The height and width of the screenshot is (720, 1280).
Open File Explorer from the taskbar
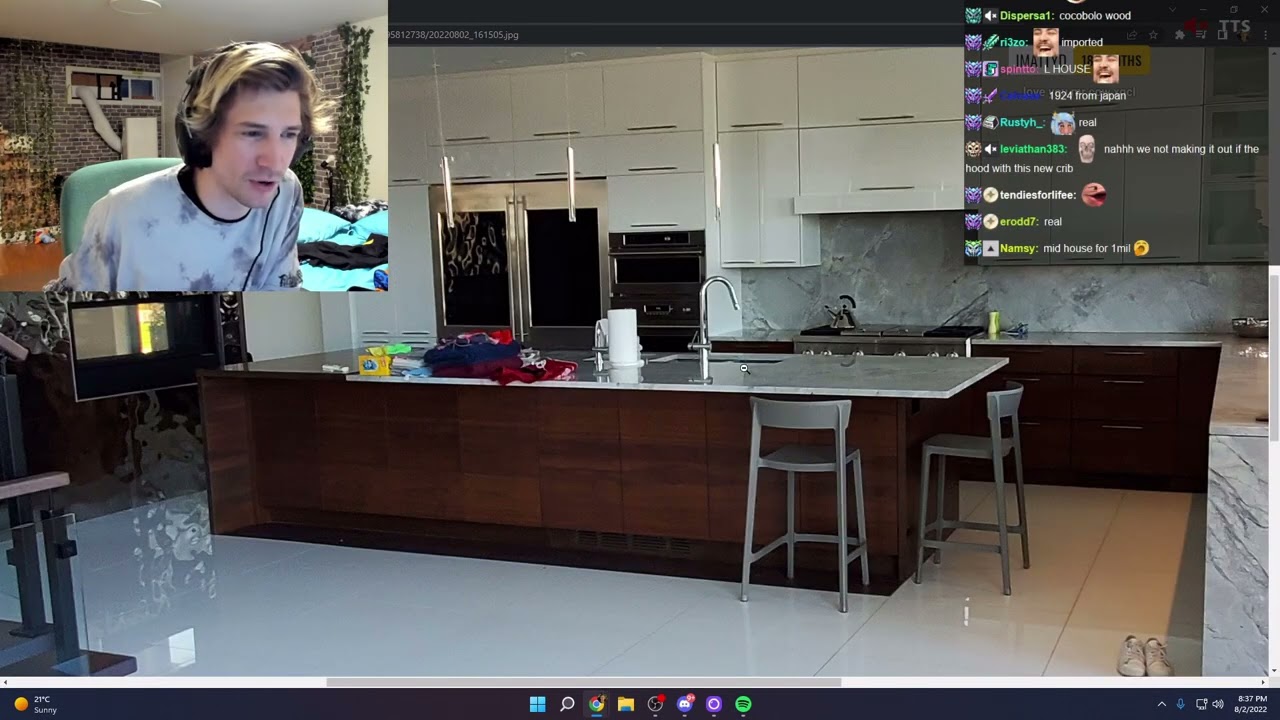[x=626, y=704]
